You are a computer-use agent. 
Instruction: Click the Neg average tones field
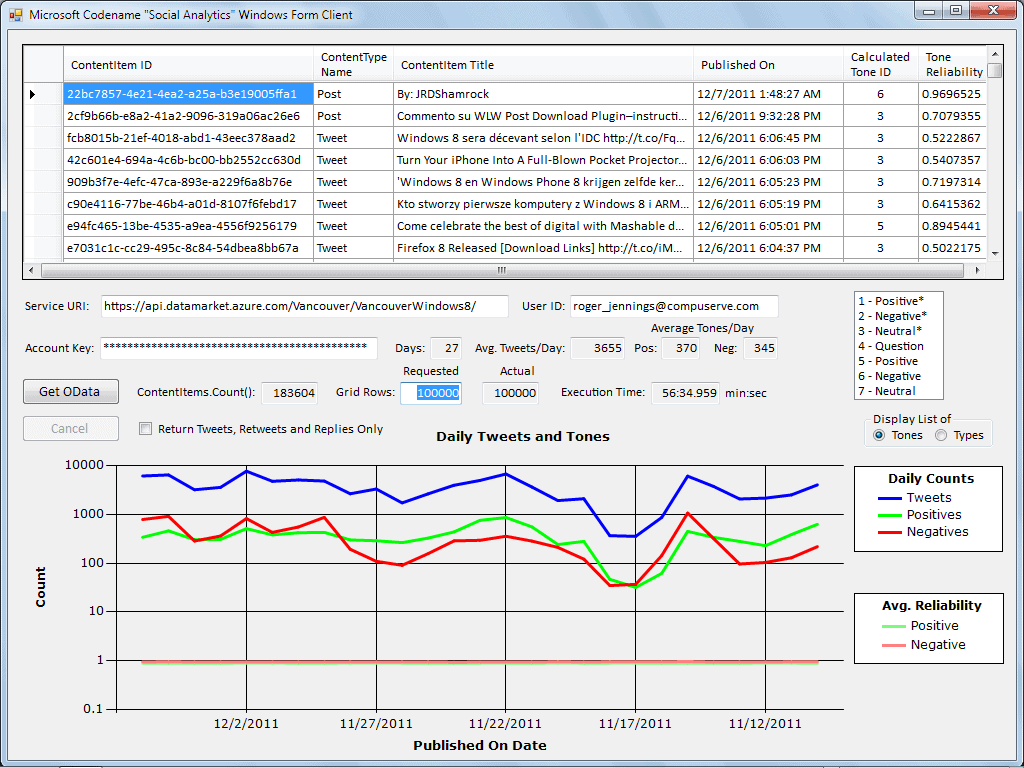pos(760,348)
